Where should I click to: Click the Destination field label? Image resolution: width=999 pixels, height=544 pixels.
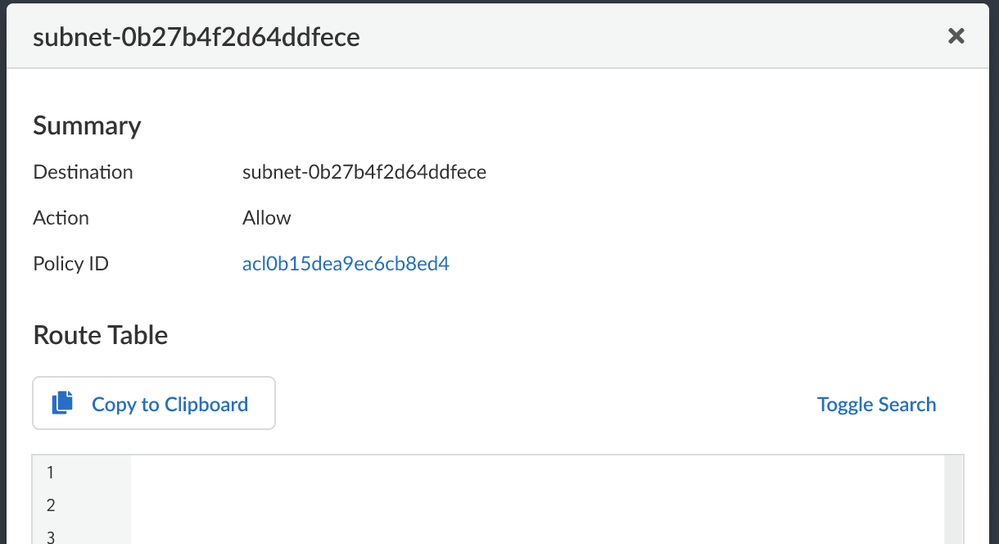tap(83, 172)
